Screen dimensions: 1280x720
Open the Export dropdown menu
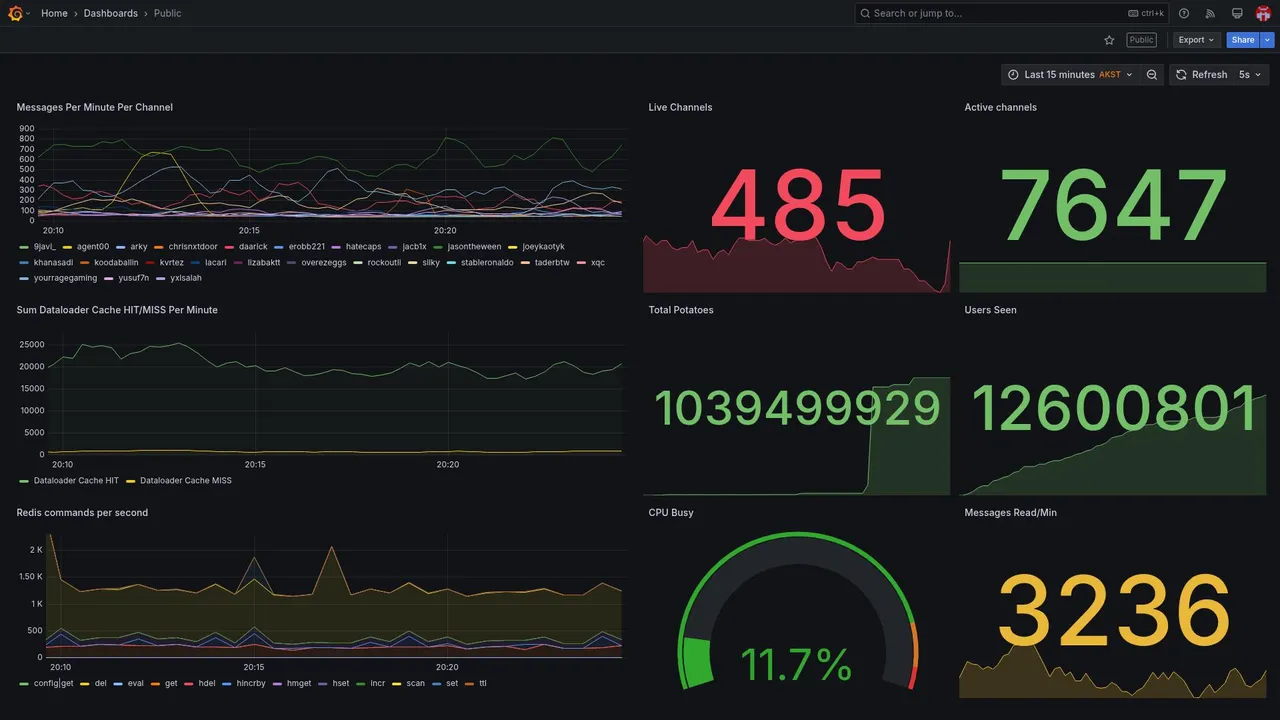point(1196,40)
